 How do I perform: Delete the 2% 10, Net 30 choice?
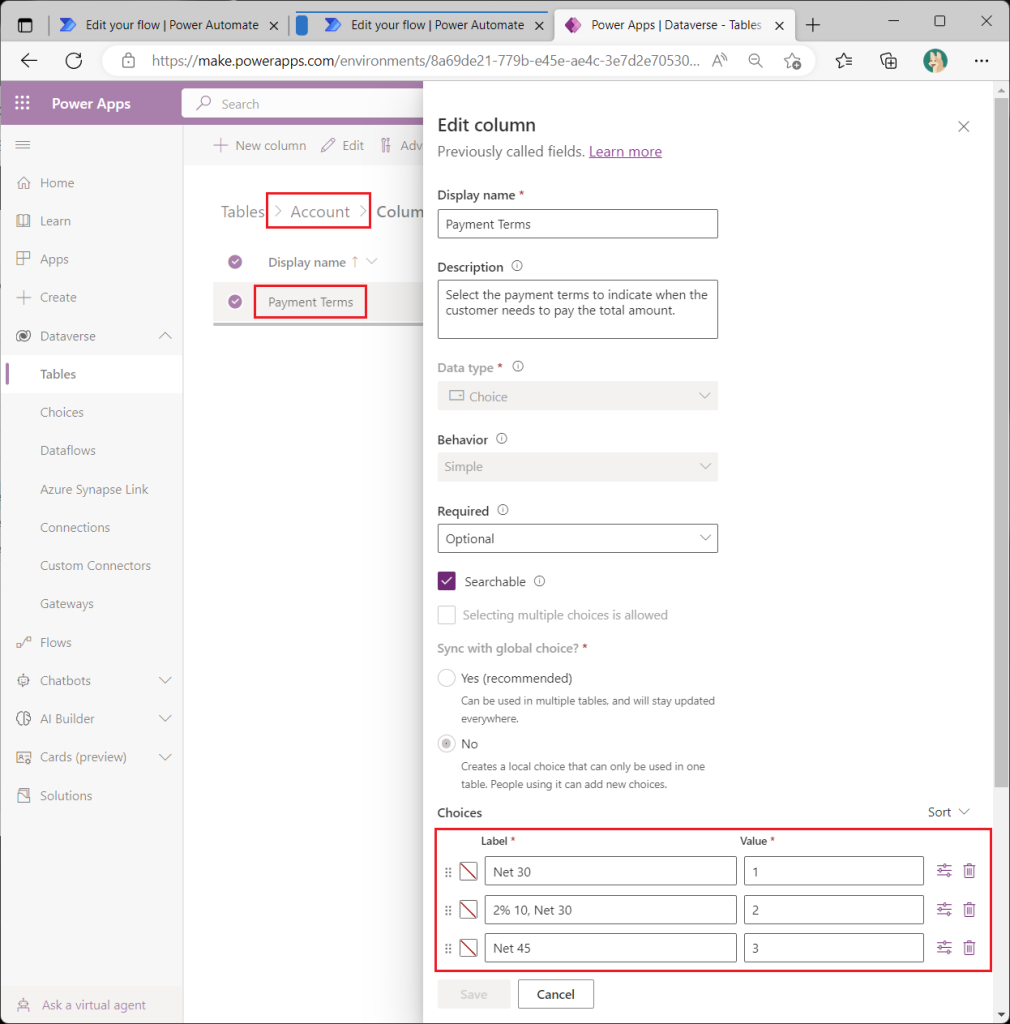point(969,909)
